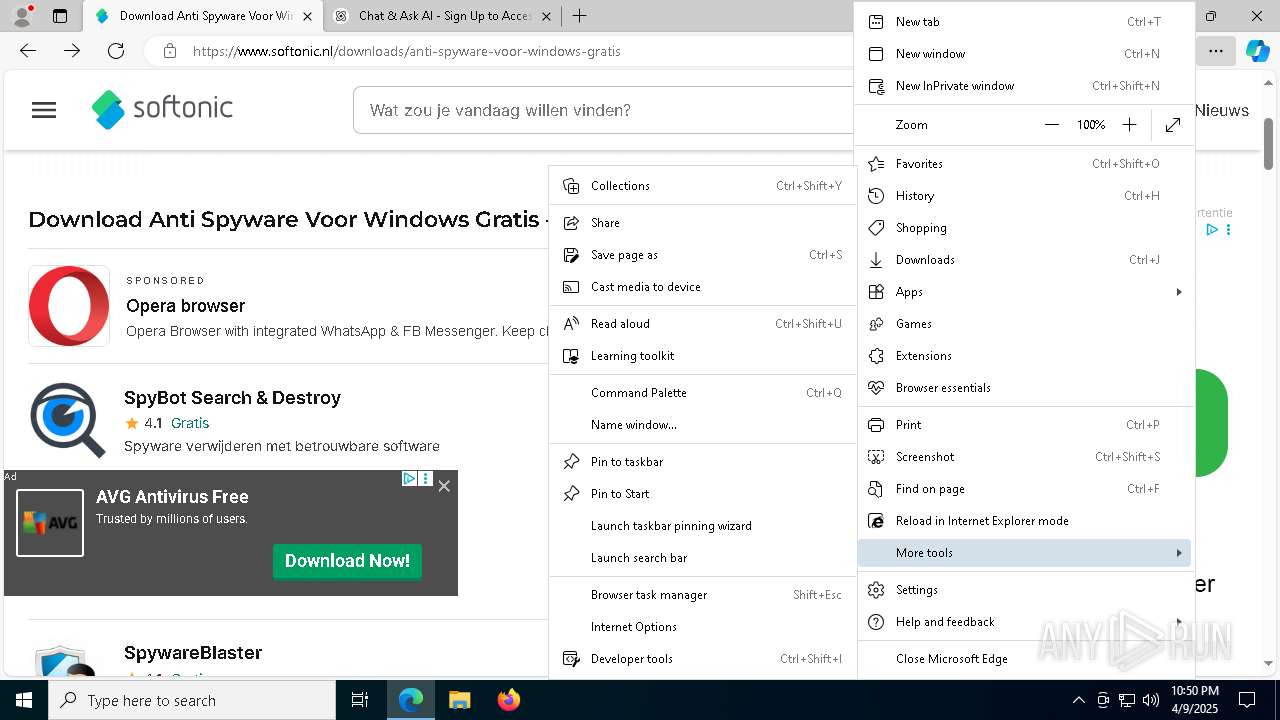Open the Collections icon in More tools submenu

pyautogui.click(x=572, y=186)
